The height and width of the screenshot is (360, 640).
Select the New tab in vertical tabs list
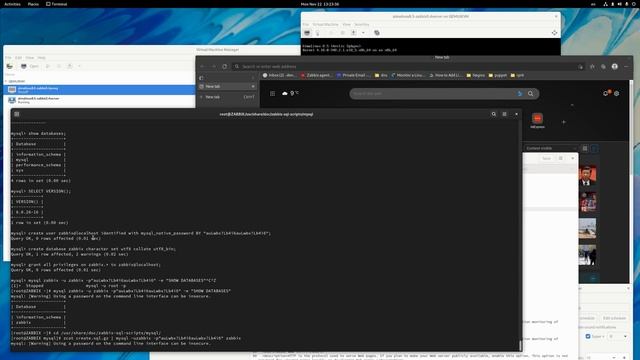227,87
